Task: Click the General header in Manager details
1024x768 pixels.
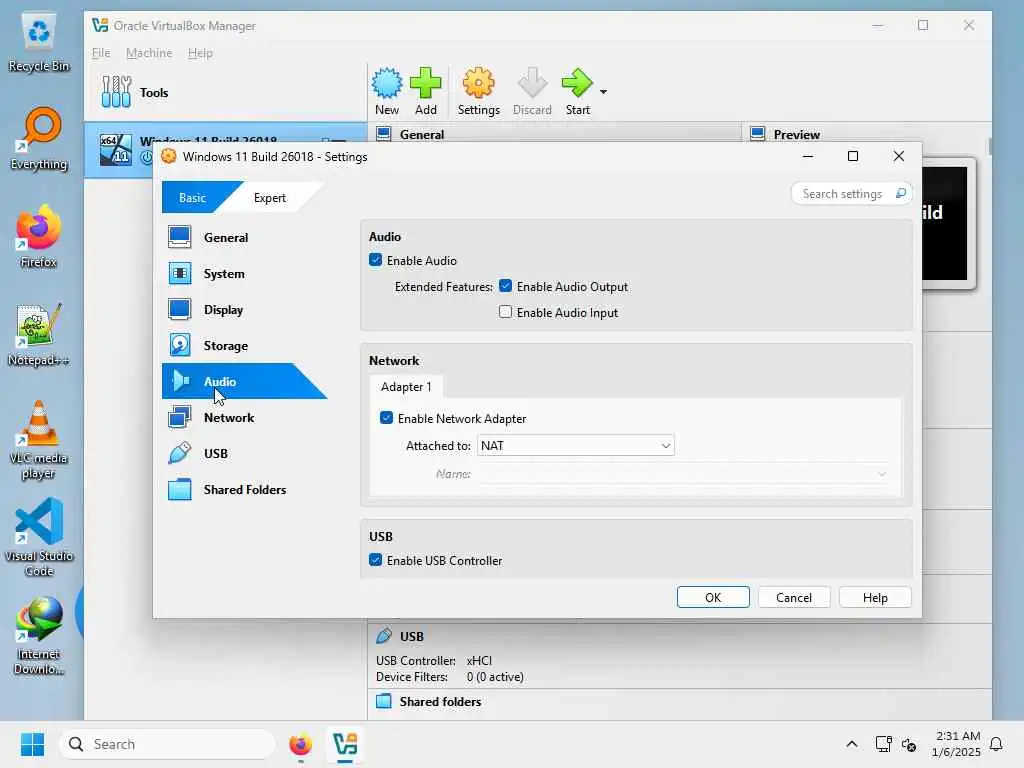Action: pyautogui.click(x=421, y=135)
